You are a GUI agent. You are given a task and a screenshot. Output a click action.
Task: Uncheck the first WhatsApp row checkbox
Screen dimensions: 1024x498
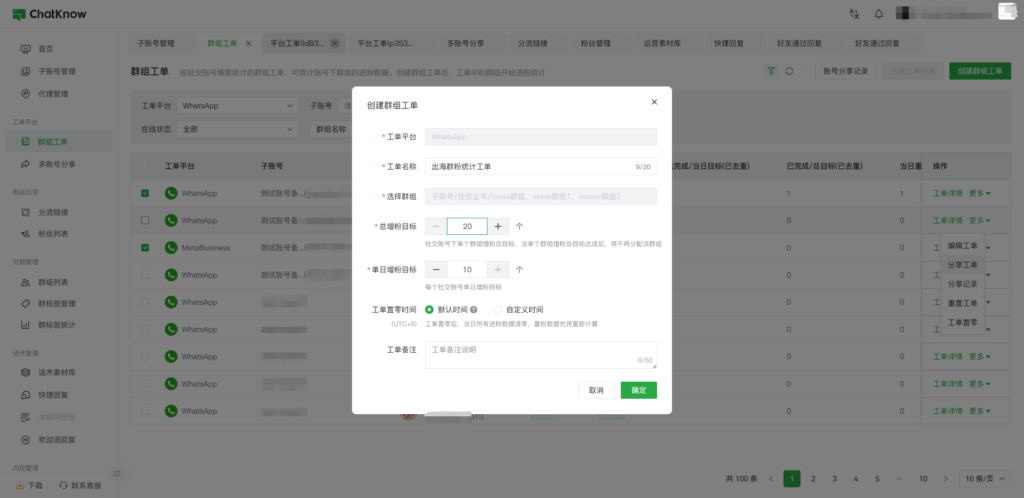(x=145, y=193)
